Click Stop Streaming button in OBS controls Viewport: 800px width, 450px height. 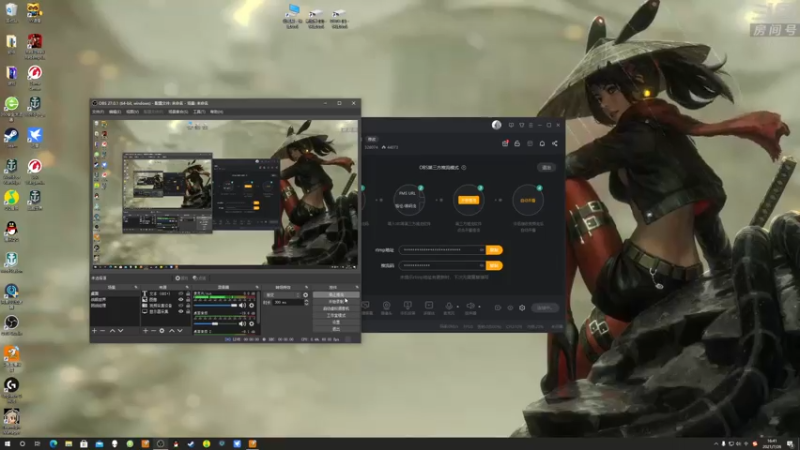(x=336, y=294)
